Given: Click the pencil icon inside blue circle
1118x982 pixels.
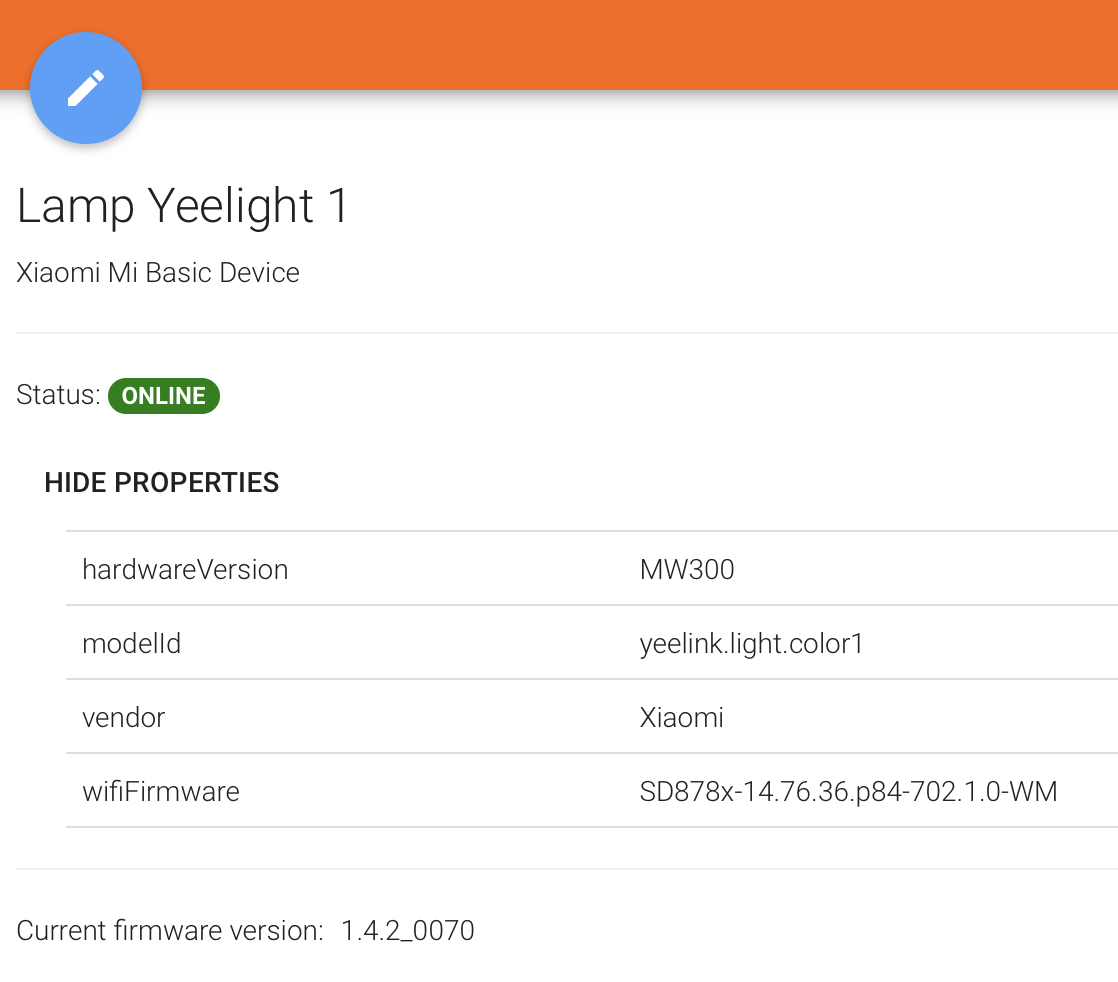Looking at the screenshot, I should tap(86, 88).
